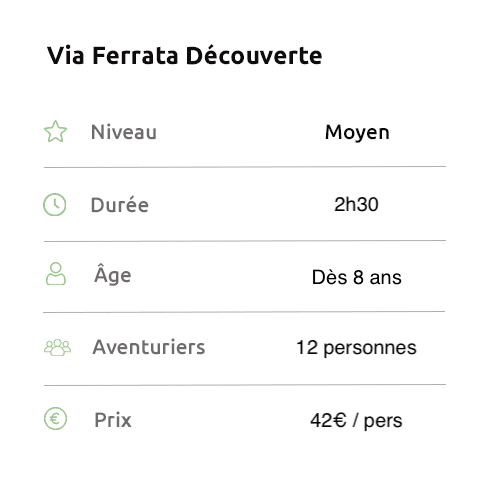Select the Dès 8 ans value
This screenshot has height=500, width=500.
(x=356, y=277)
